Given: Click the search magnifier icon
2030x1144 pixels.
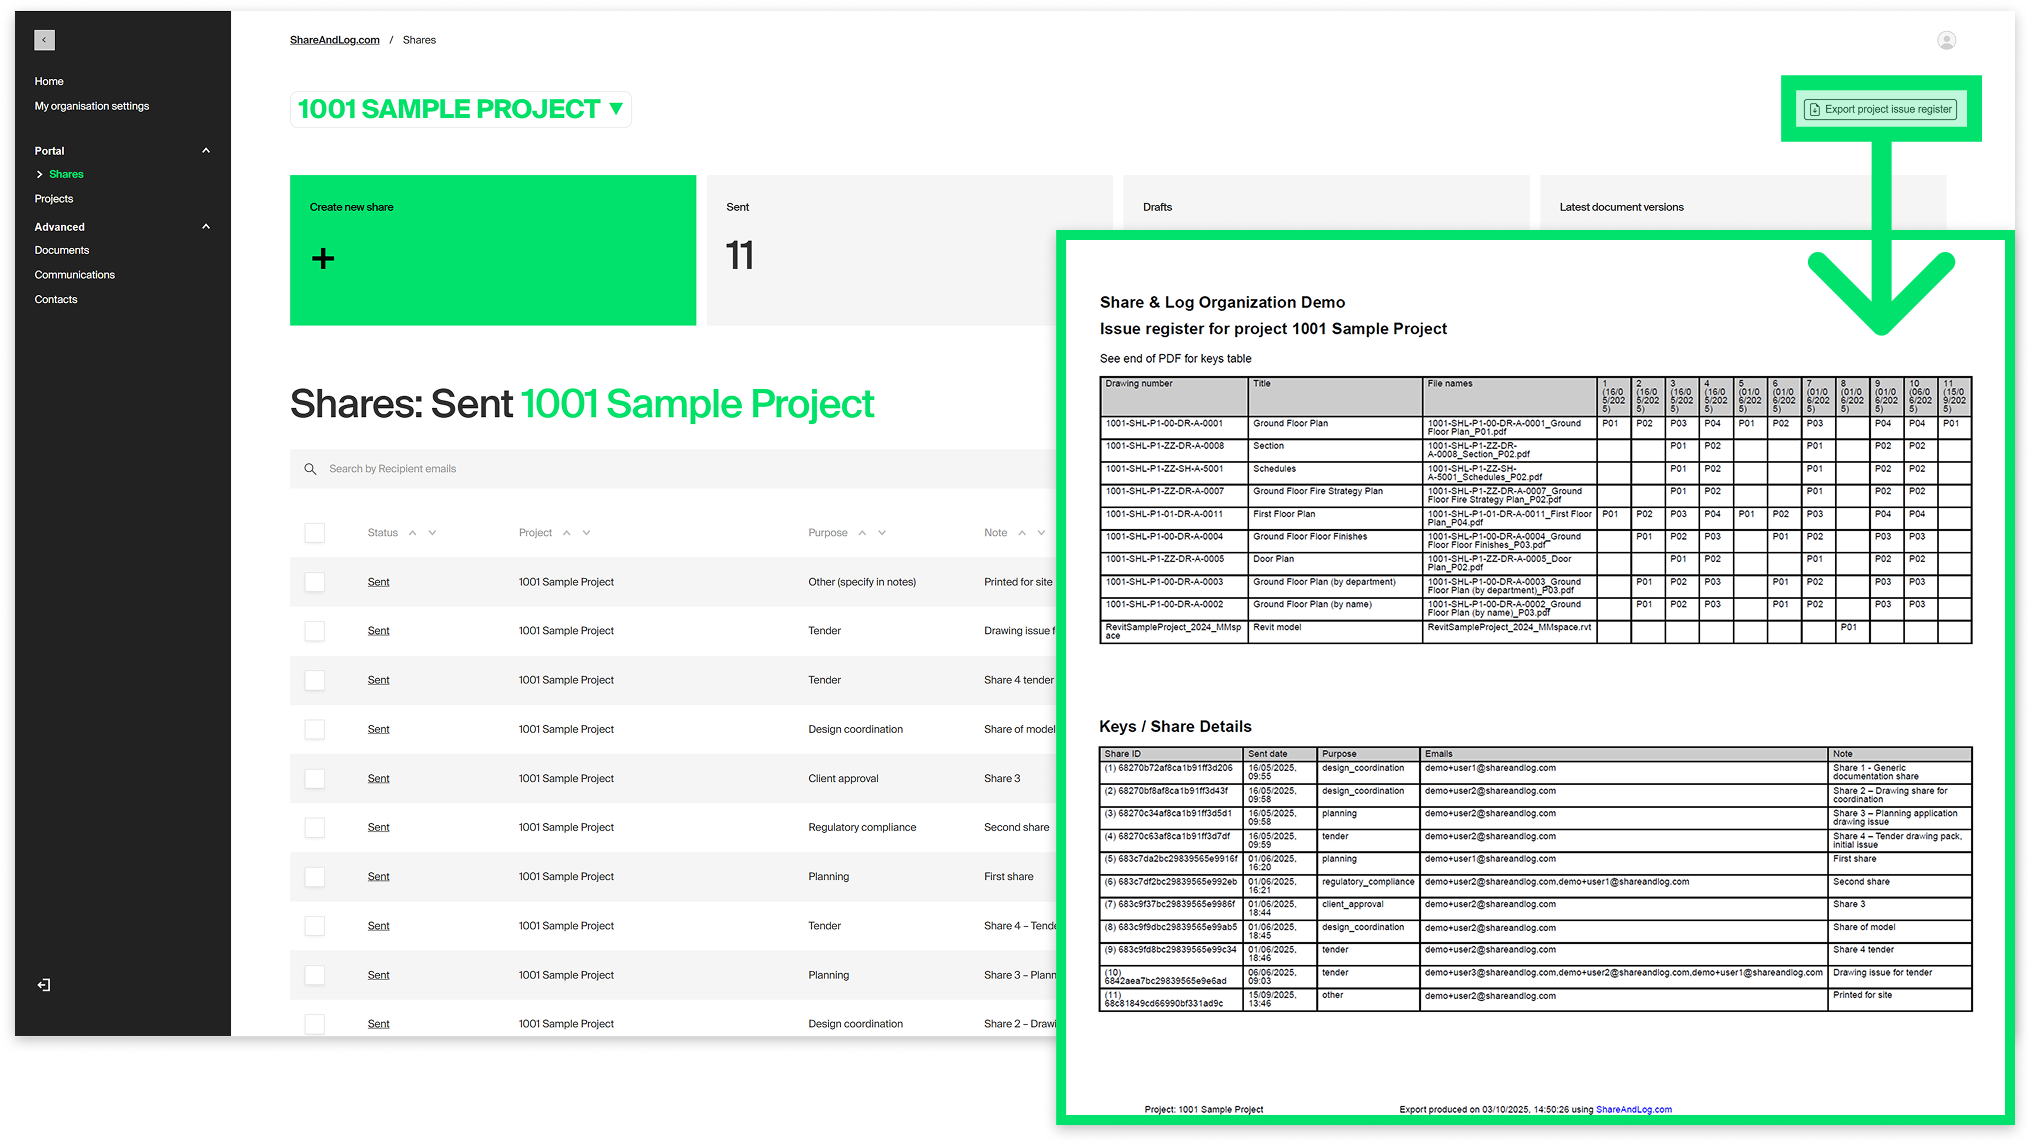Looking at the screenshot, I should point(310,468).
